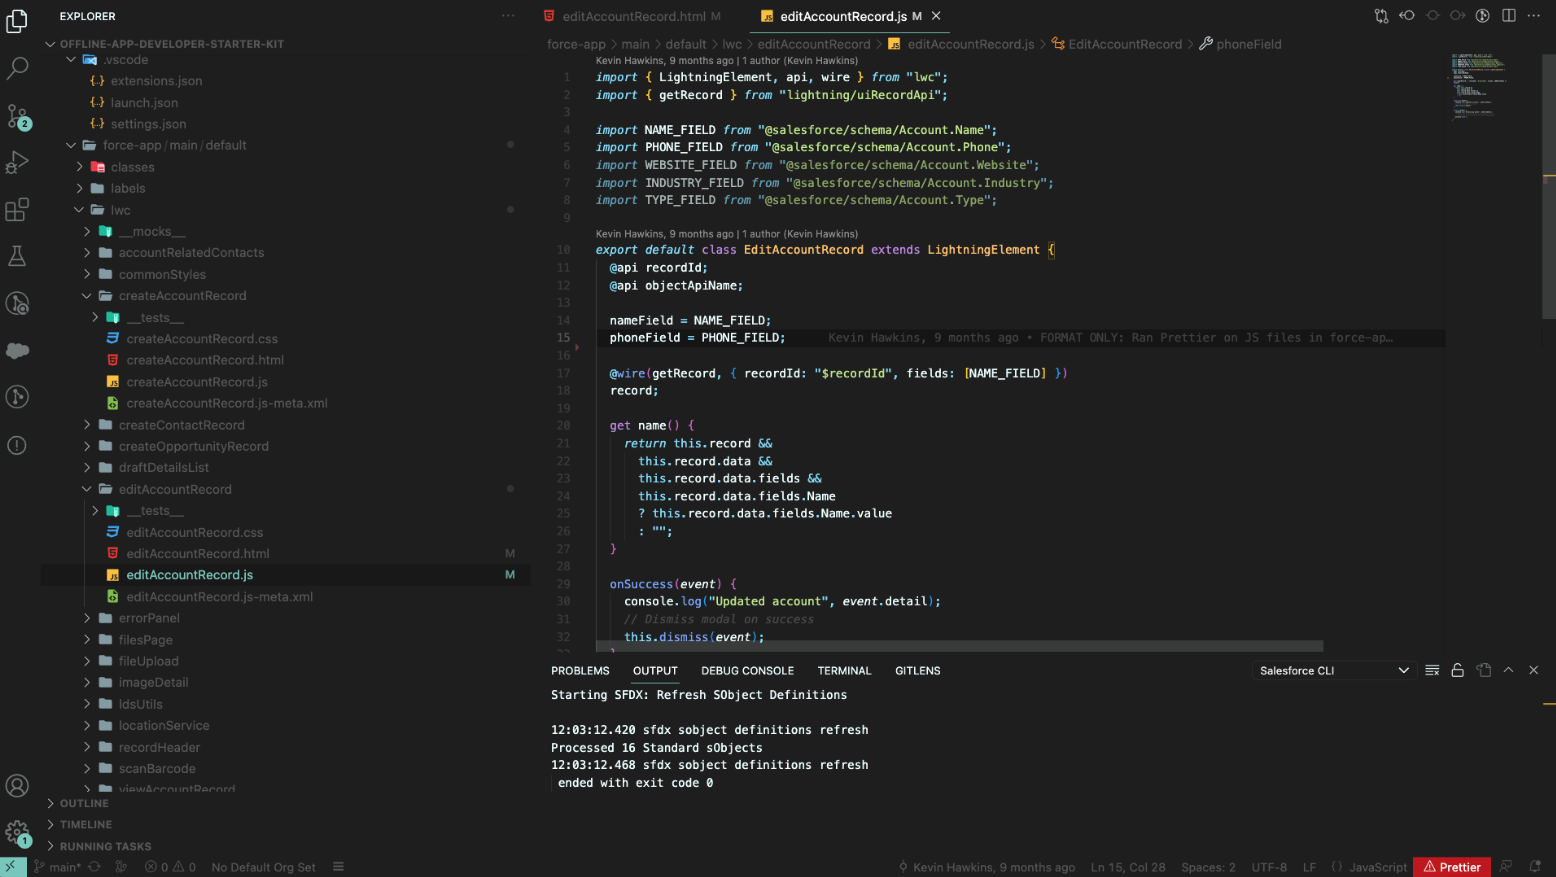Toggle output auto-scroll lock
Image resolution: width=1556 pixels, height=877 pixels.
click(x=1457, y=670)
